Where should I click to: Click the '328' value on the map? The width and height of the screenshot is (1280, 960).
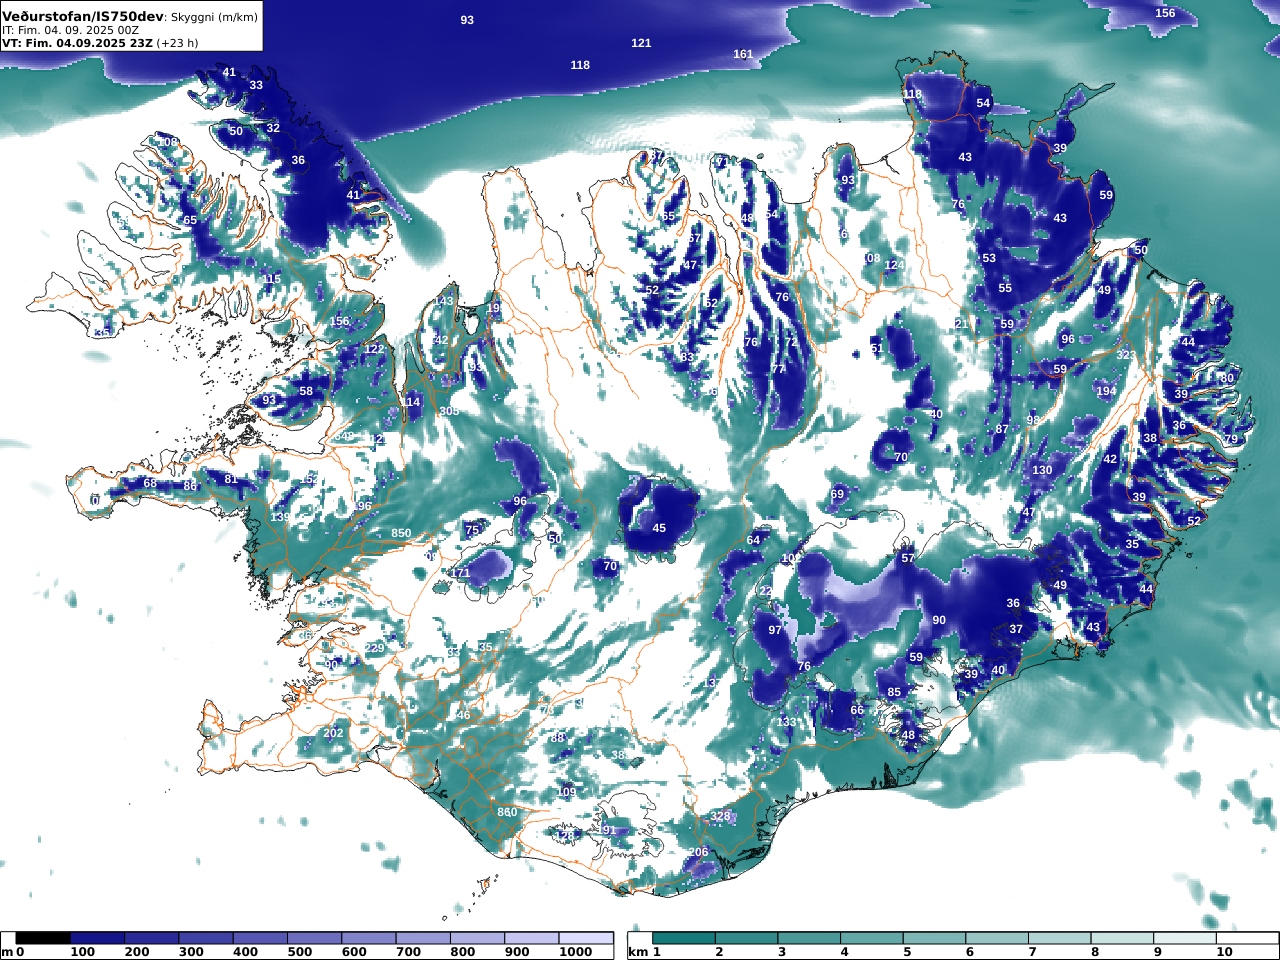(720, 817)
